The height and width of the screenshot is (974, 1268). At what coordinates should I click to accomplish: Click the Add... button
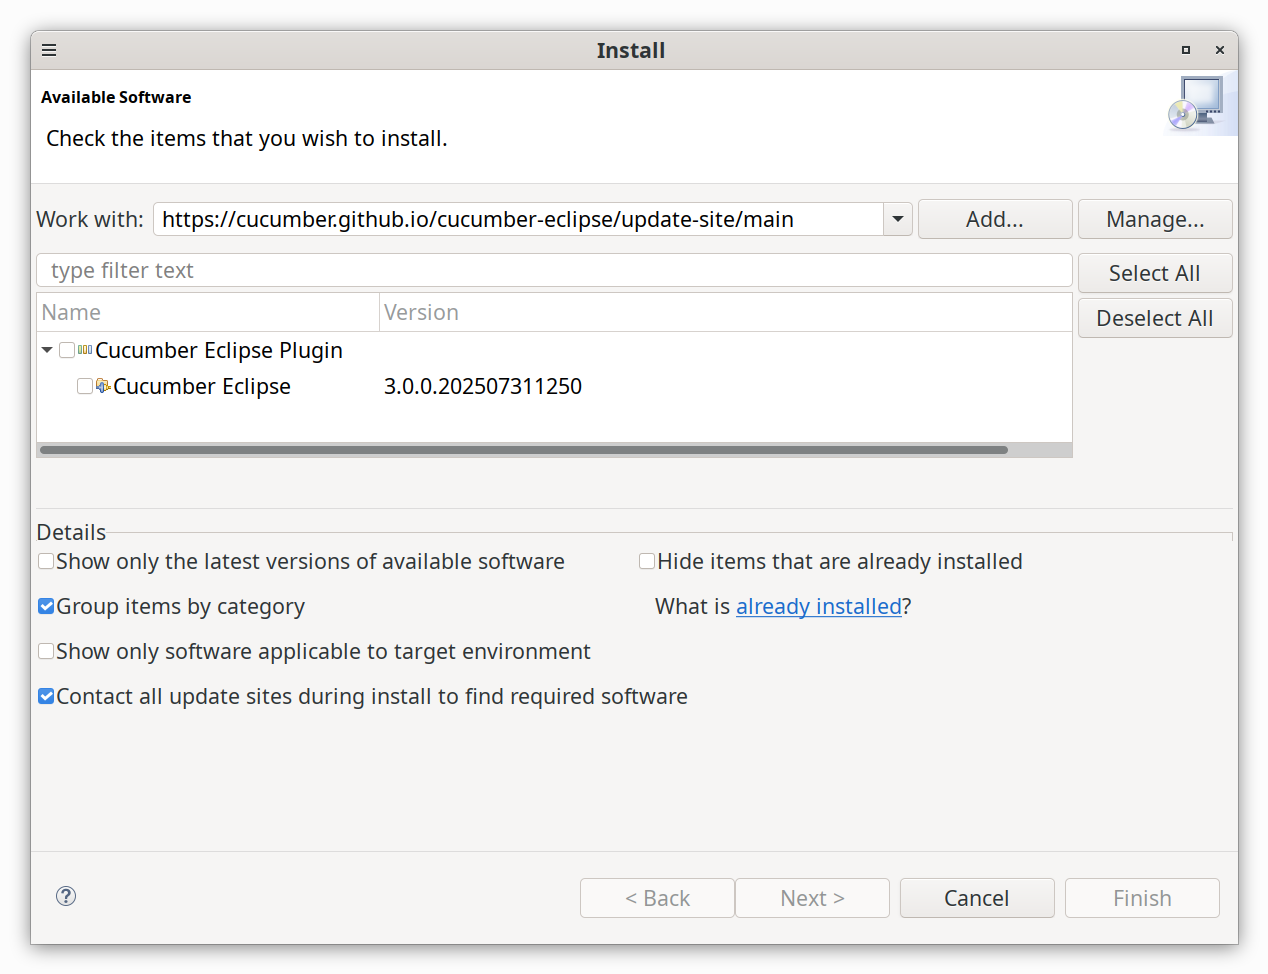point(995,219)
